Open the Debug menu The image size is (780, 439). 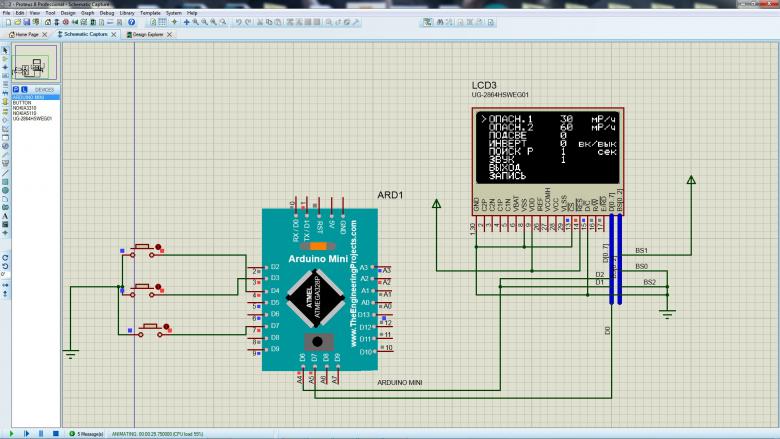[x=106, y=12]
